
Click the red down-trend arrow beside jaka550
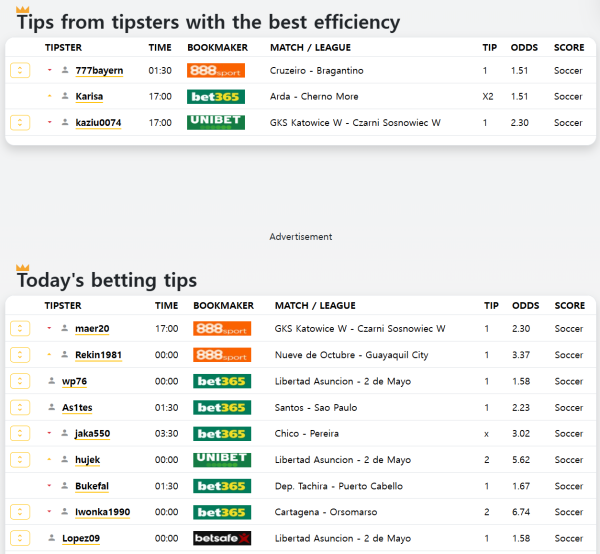click(x=50, y=433)
